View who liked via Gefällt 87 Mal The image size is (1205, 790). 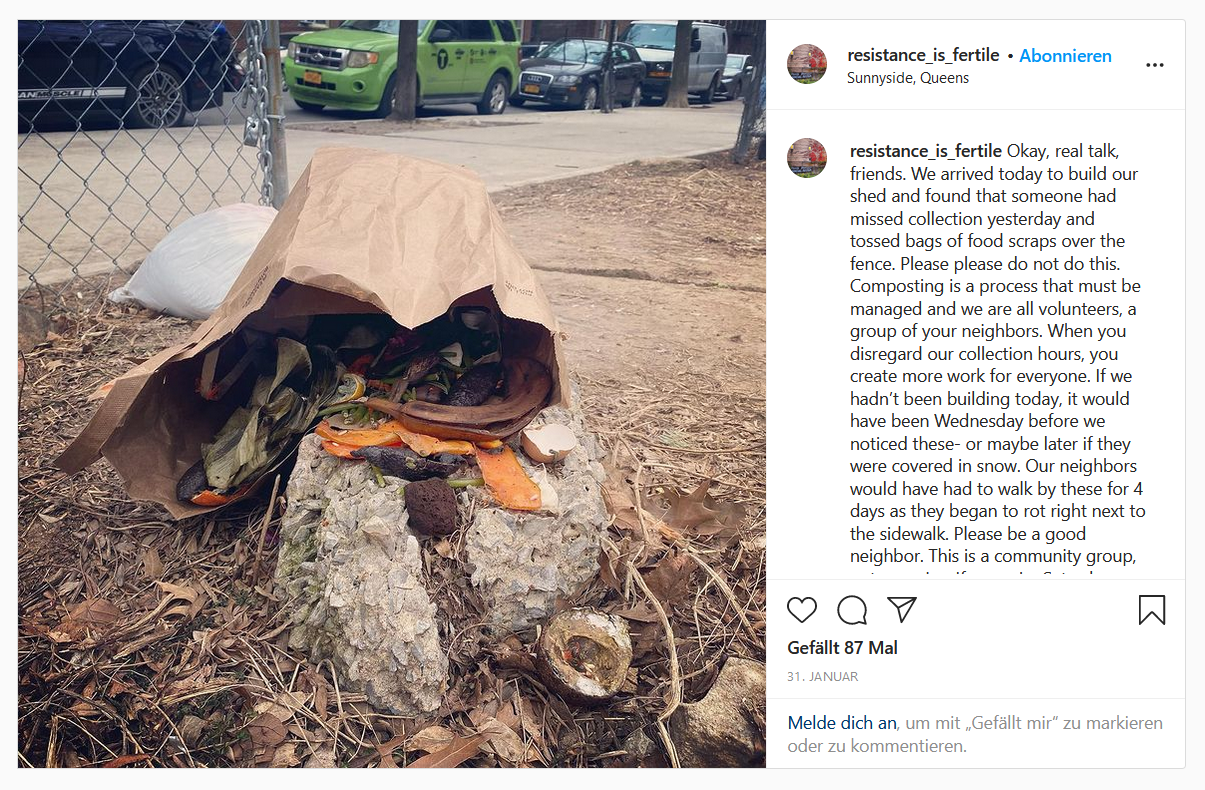[x=843, y=648]
